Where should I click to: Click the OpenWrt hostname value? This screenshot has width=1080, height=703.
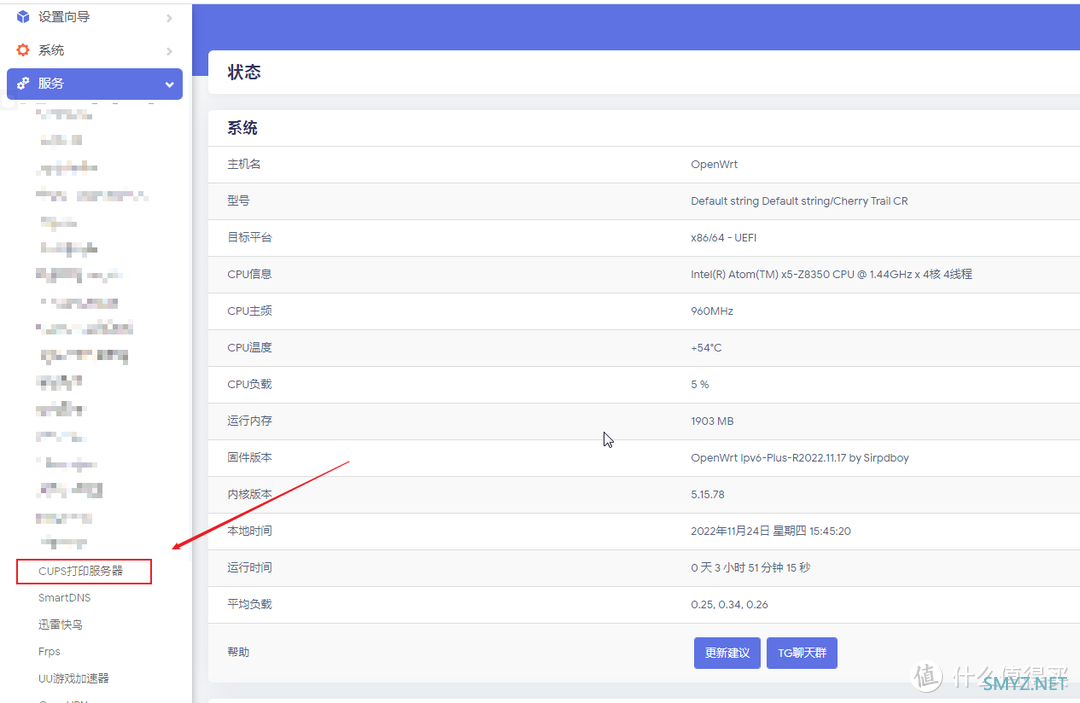[x=714, y=164]
